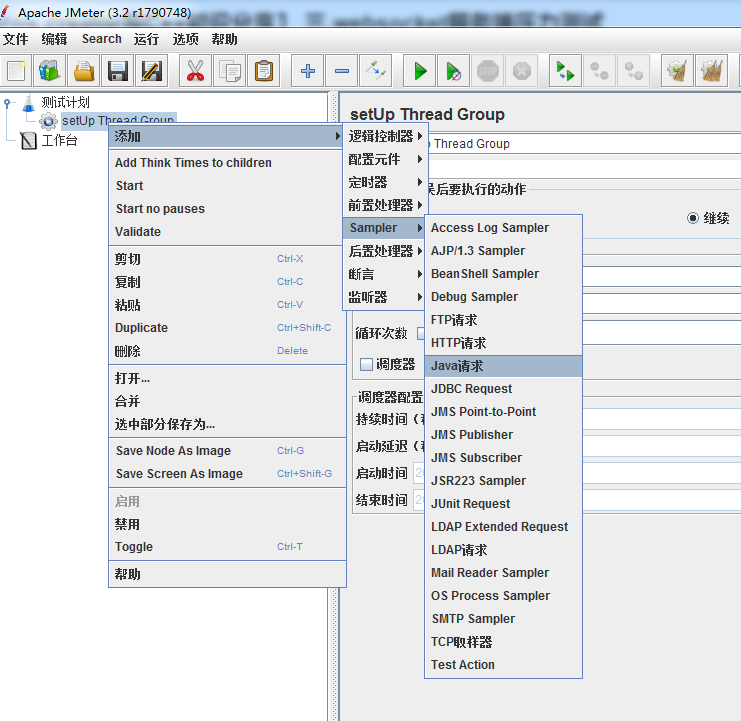Open the 运行 menu
Image resolution: width=741 pixels, height=721 pixels.
(146, 39)
